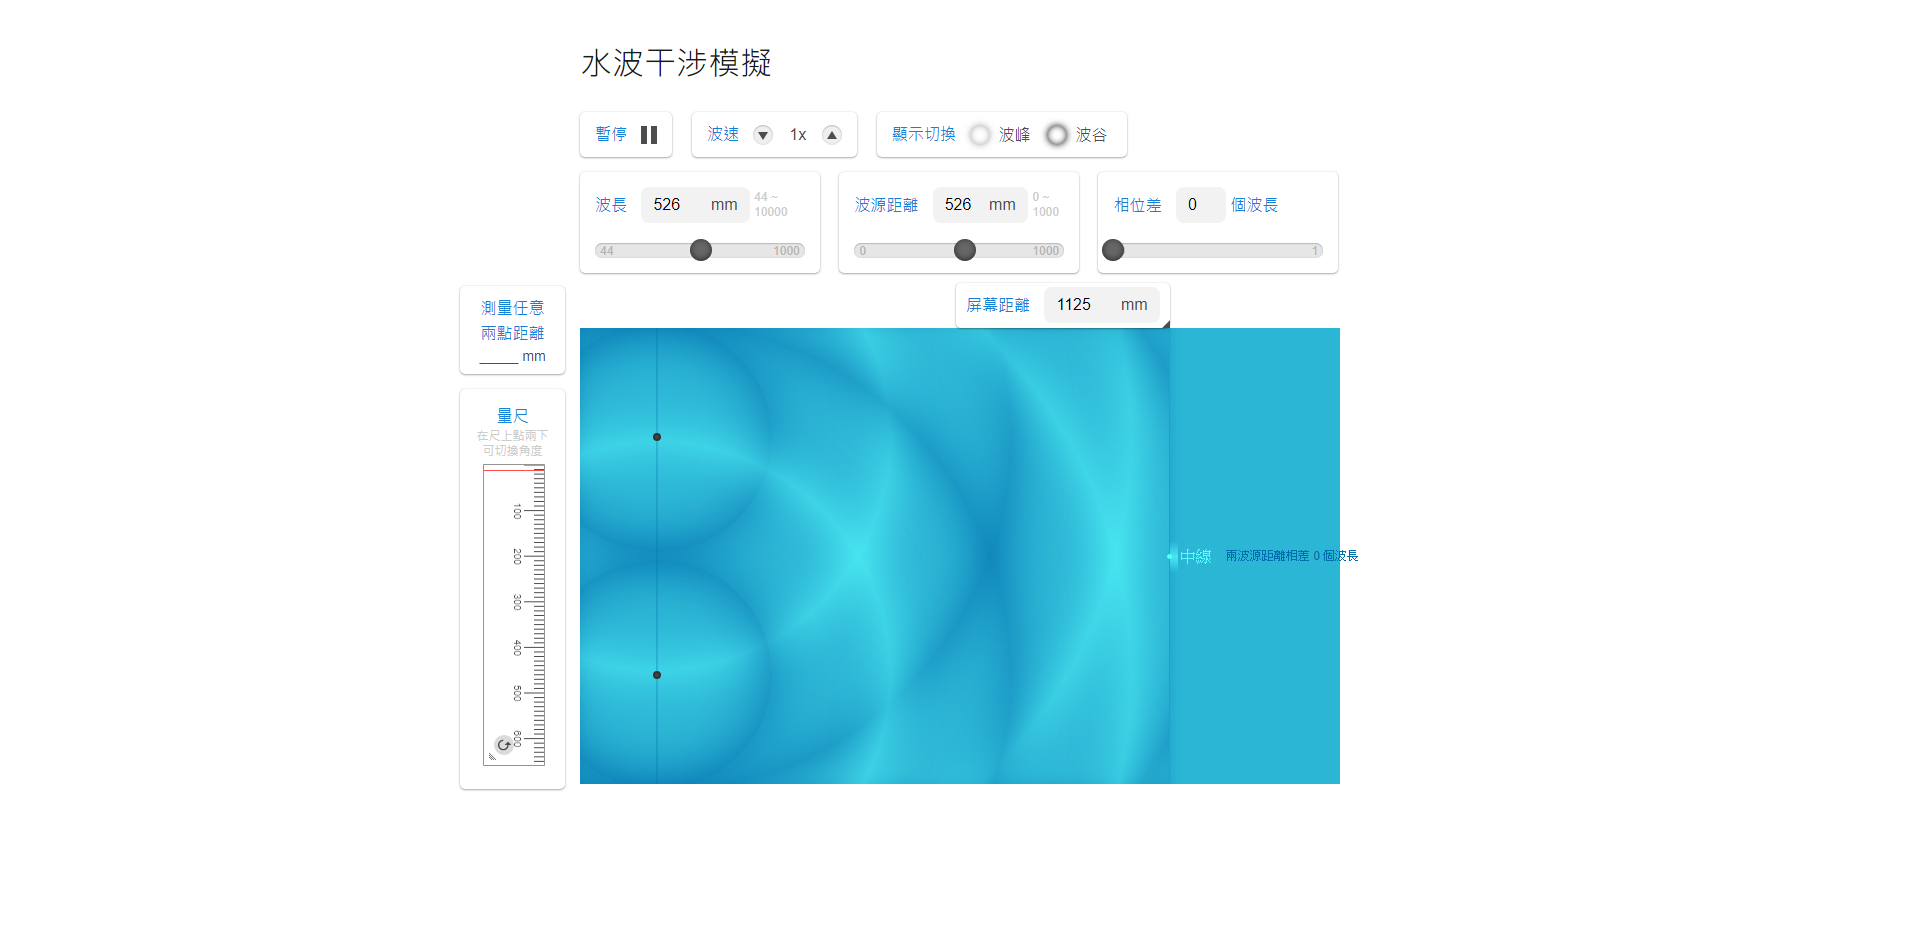Select the 波谷 display radio button
This screenshot has height=943, width=1920.
point(1057,135)
